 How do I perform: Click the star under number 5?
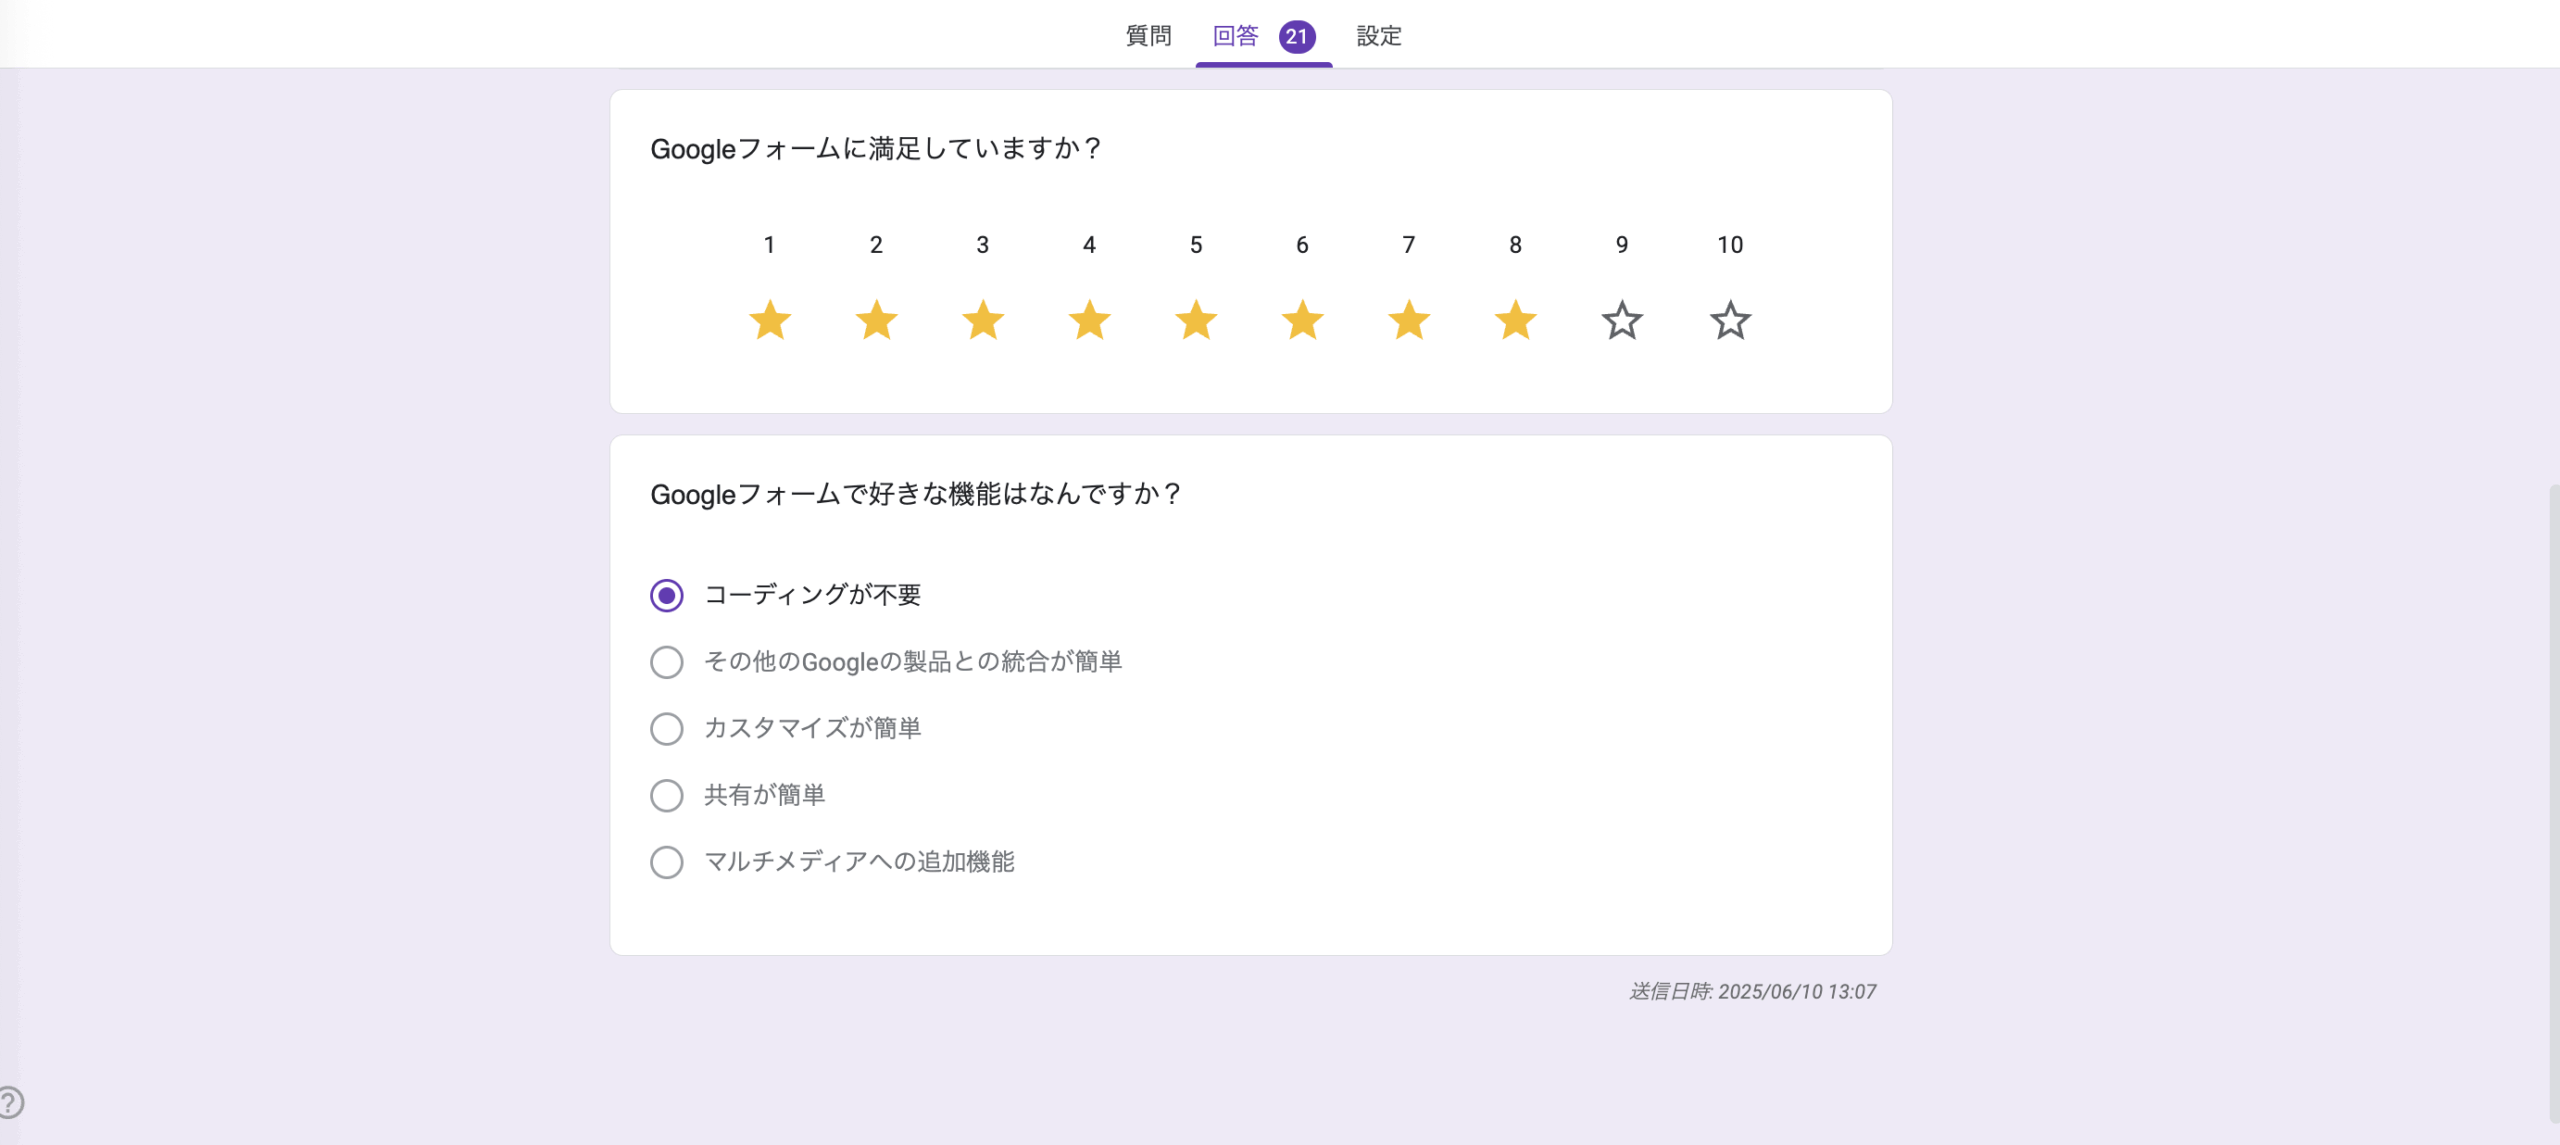(x=1196, y=320)
